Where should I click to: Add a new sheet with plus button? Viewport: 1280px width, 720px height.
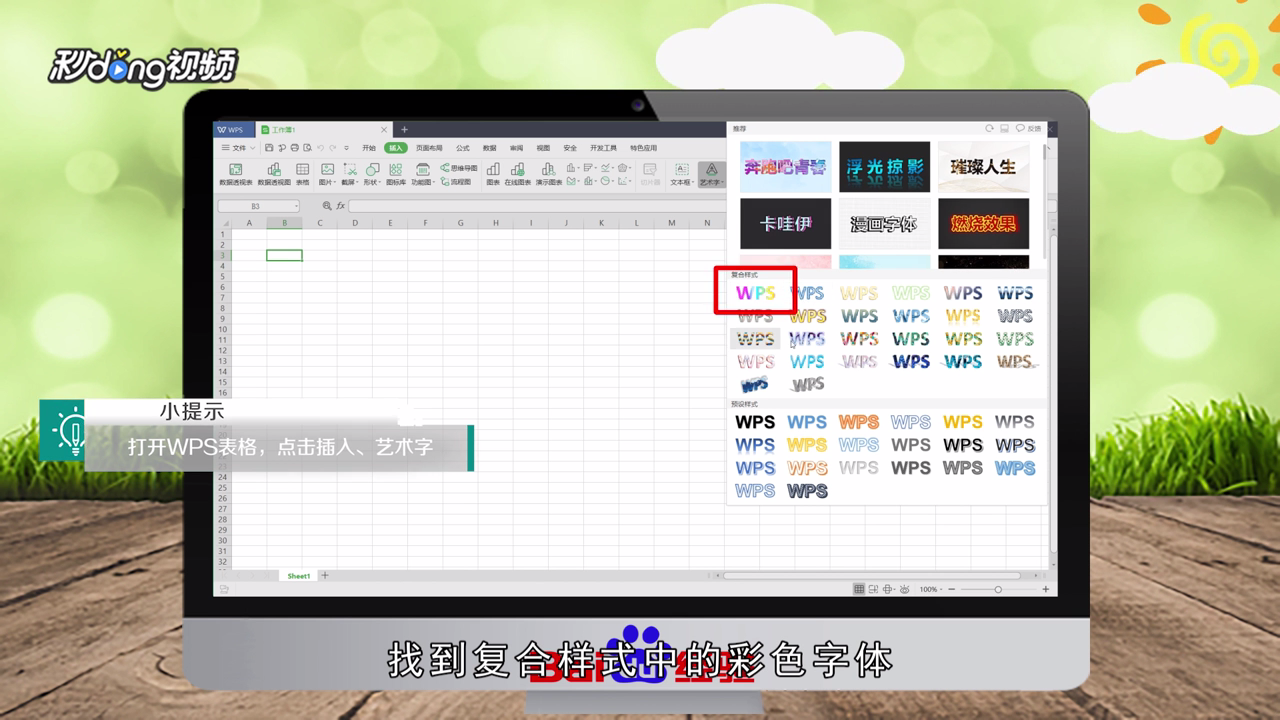[325, 576]
